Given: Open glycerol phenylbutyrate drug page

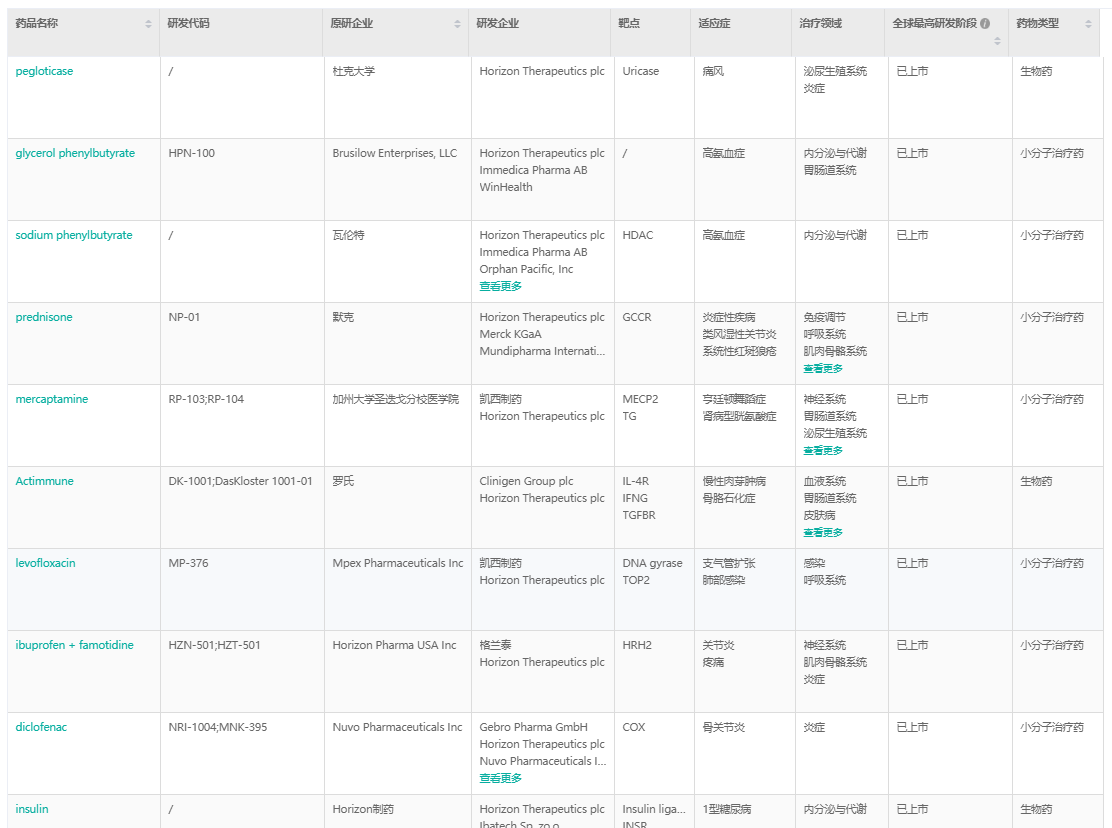Looking at the screenshot, I should click(75, 153).
